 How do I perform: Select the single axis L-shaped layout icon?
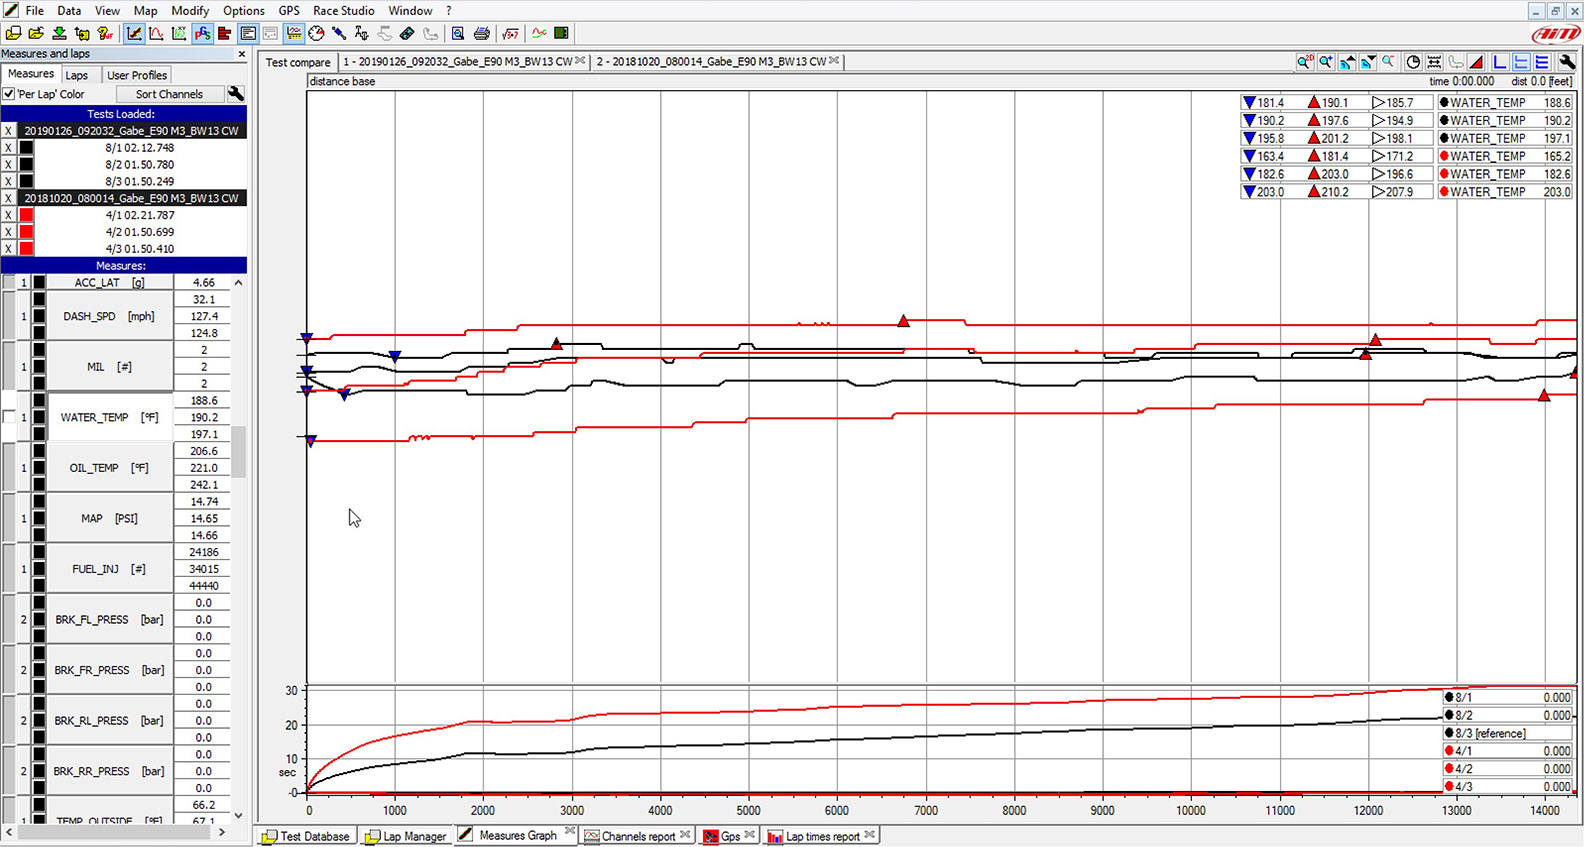1500,62
